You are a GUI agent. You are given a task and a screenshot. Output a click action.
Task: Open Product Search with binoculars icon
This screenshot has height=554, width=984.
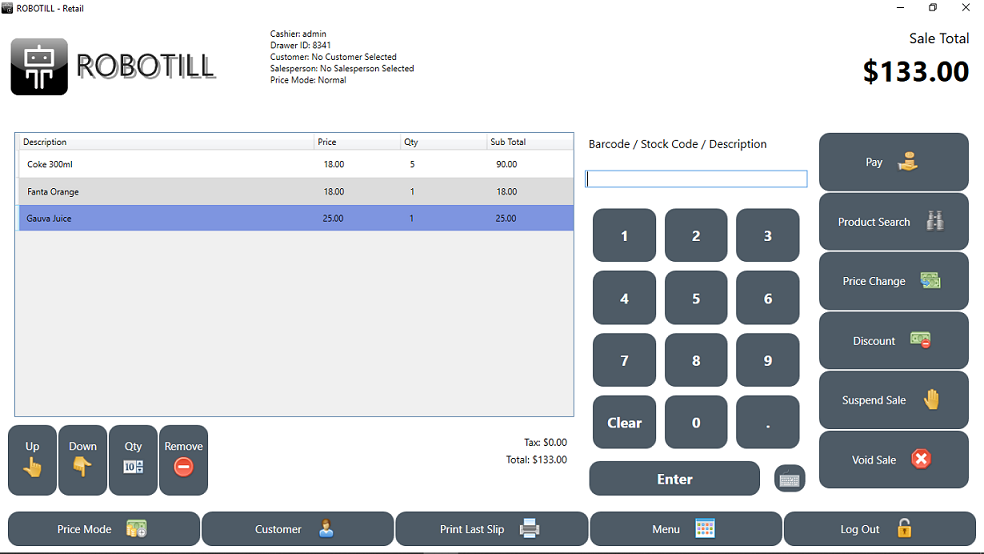pyautogui.click(x=893, y=222)
